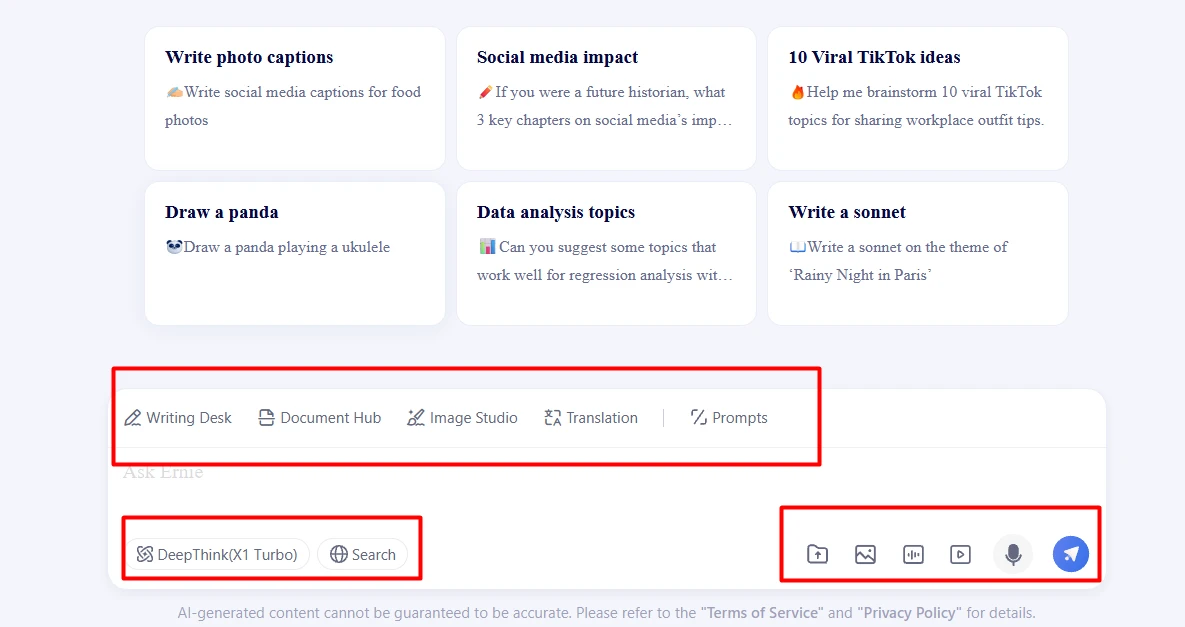The width and height of the screenshot is (1185, 627).
Task: Open the Document Hub tool
Action: pyautogui.click(x=320, y=418)
